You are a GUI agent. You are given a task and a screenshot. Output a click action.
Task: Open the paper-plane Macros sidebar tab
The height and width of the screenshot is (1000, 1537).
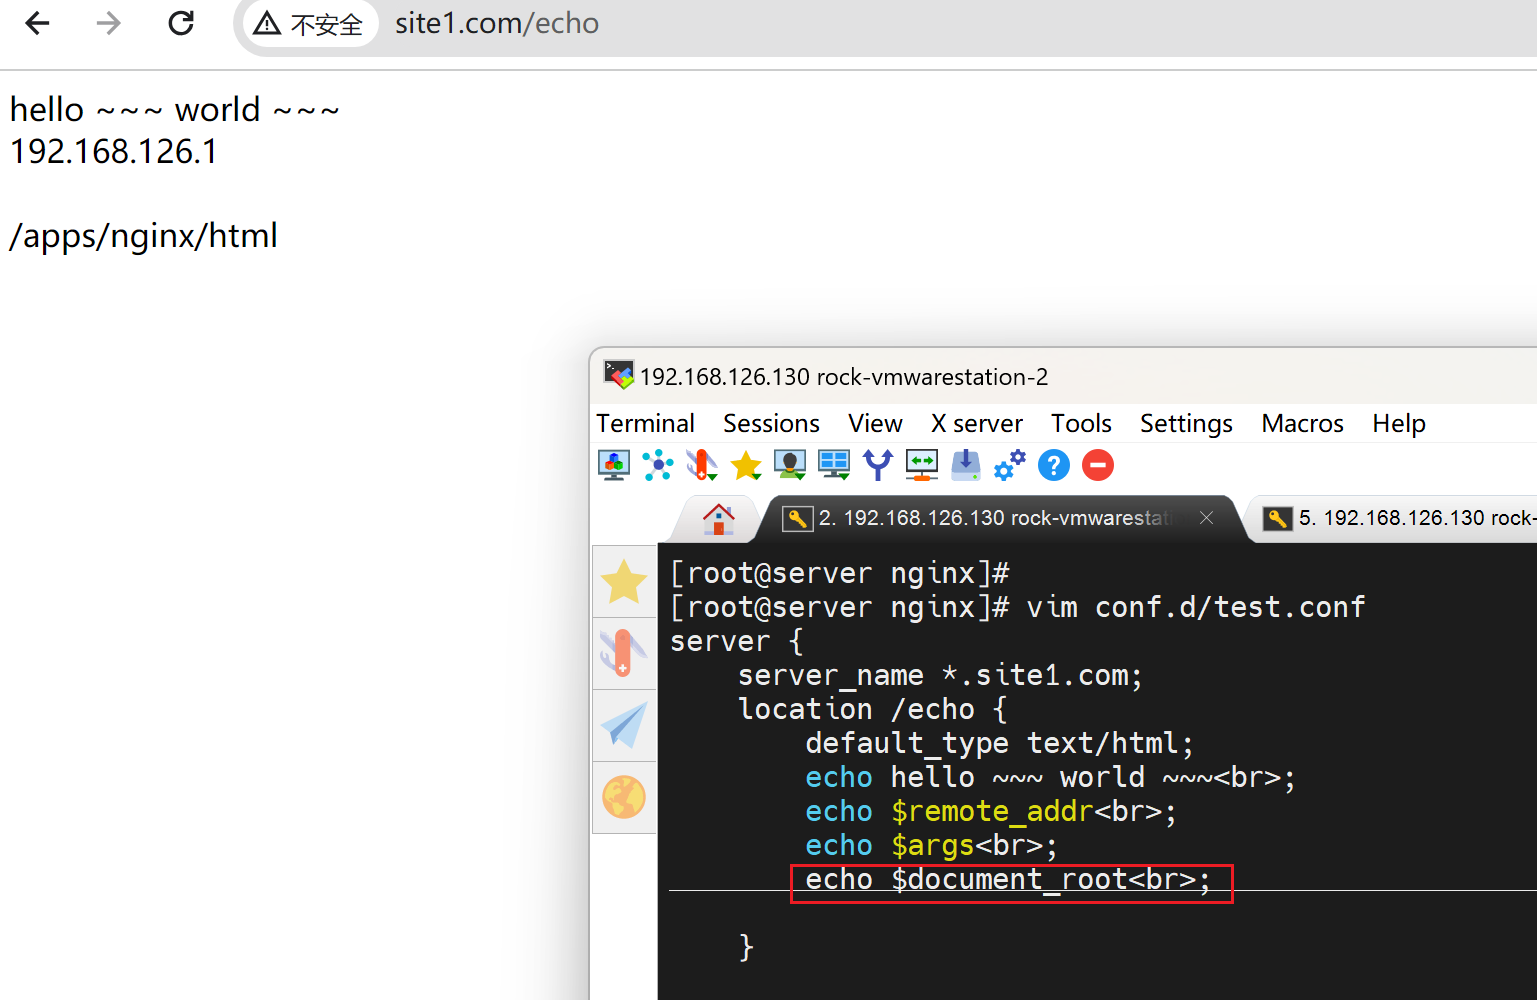click(x=624, y=726)
